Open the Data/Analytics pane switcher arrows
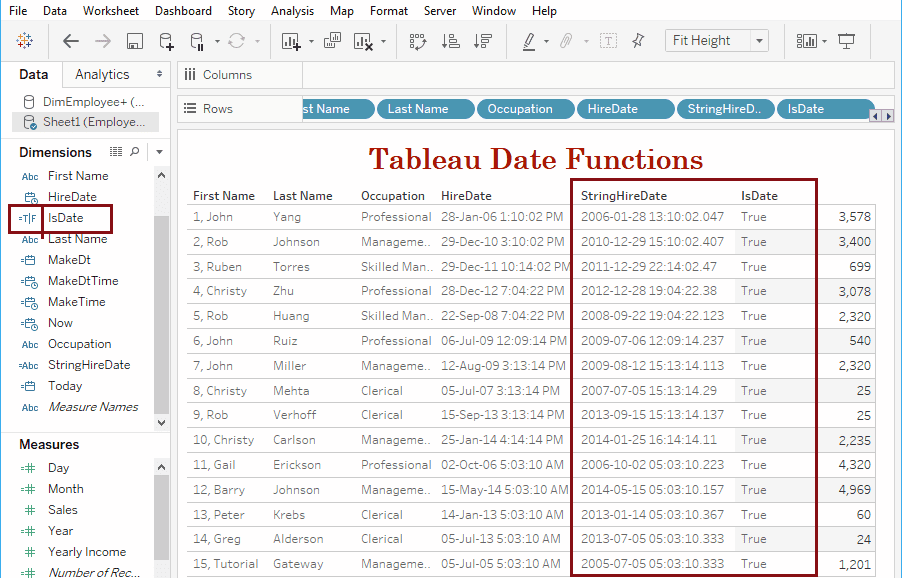 coord(159,74)
